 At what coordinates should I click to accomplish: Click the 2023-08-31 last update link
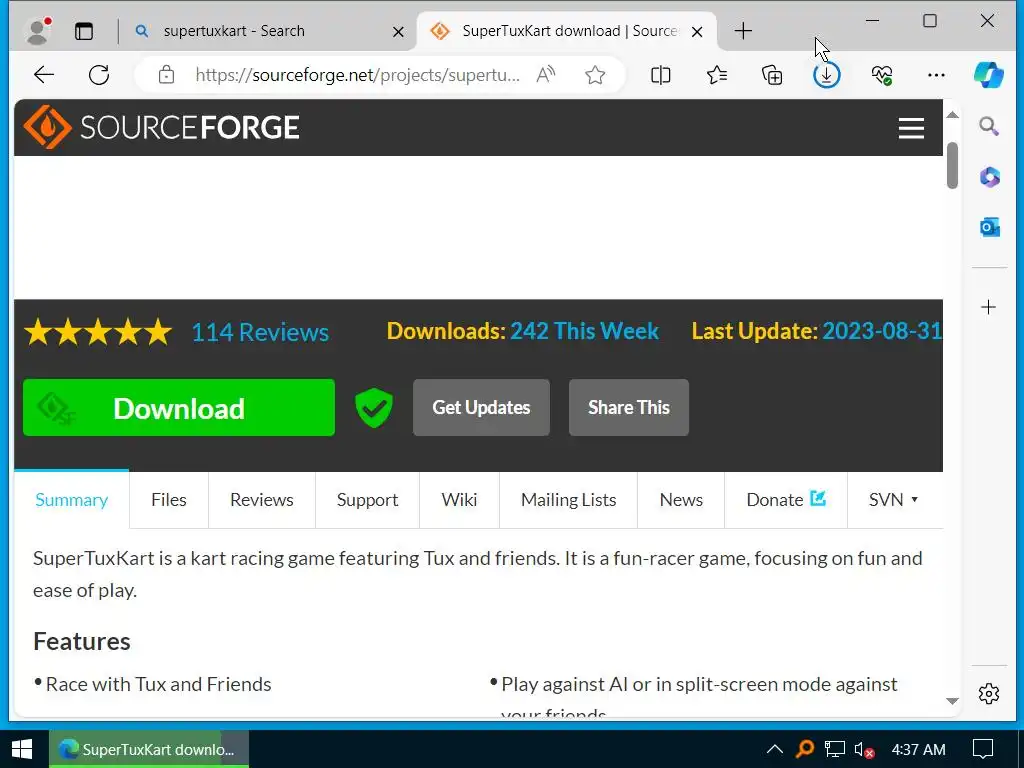pyautogui.click(x=882, y=331)
